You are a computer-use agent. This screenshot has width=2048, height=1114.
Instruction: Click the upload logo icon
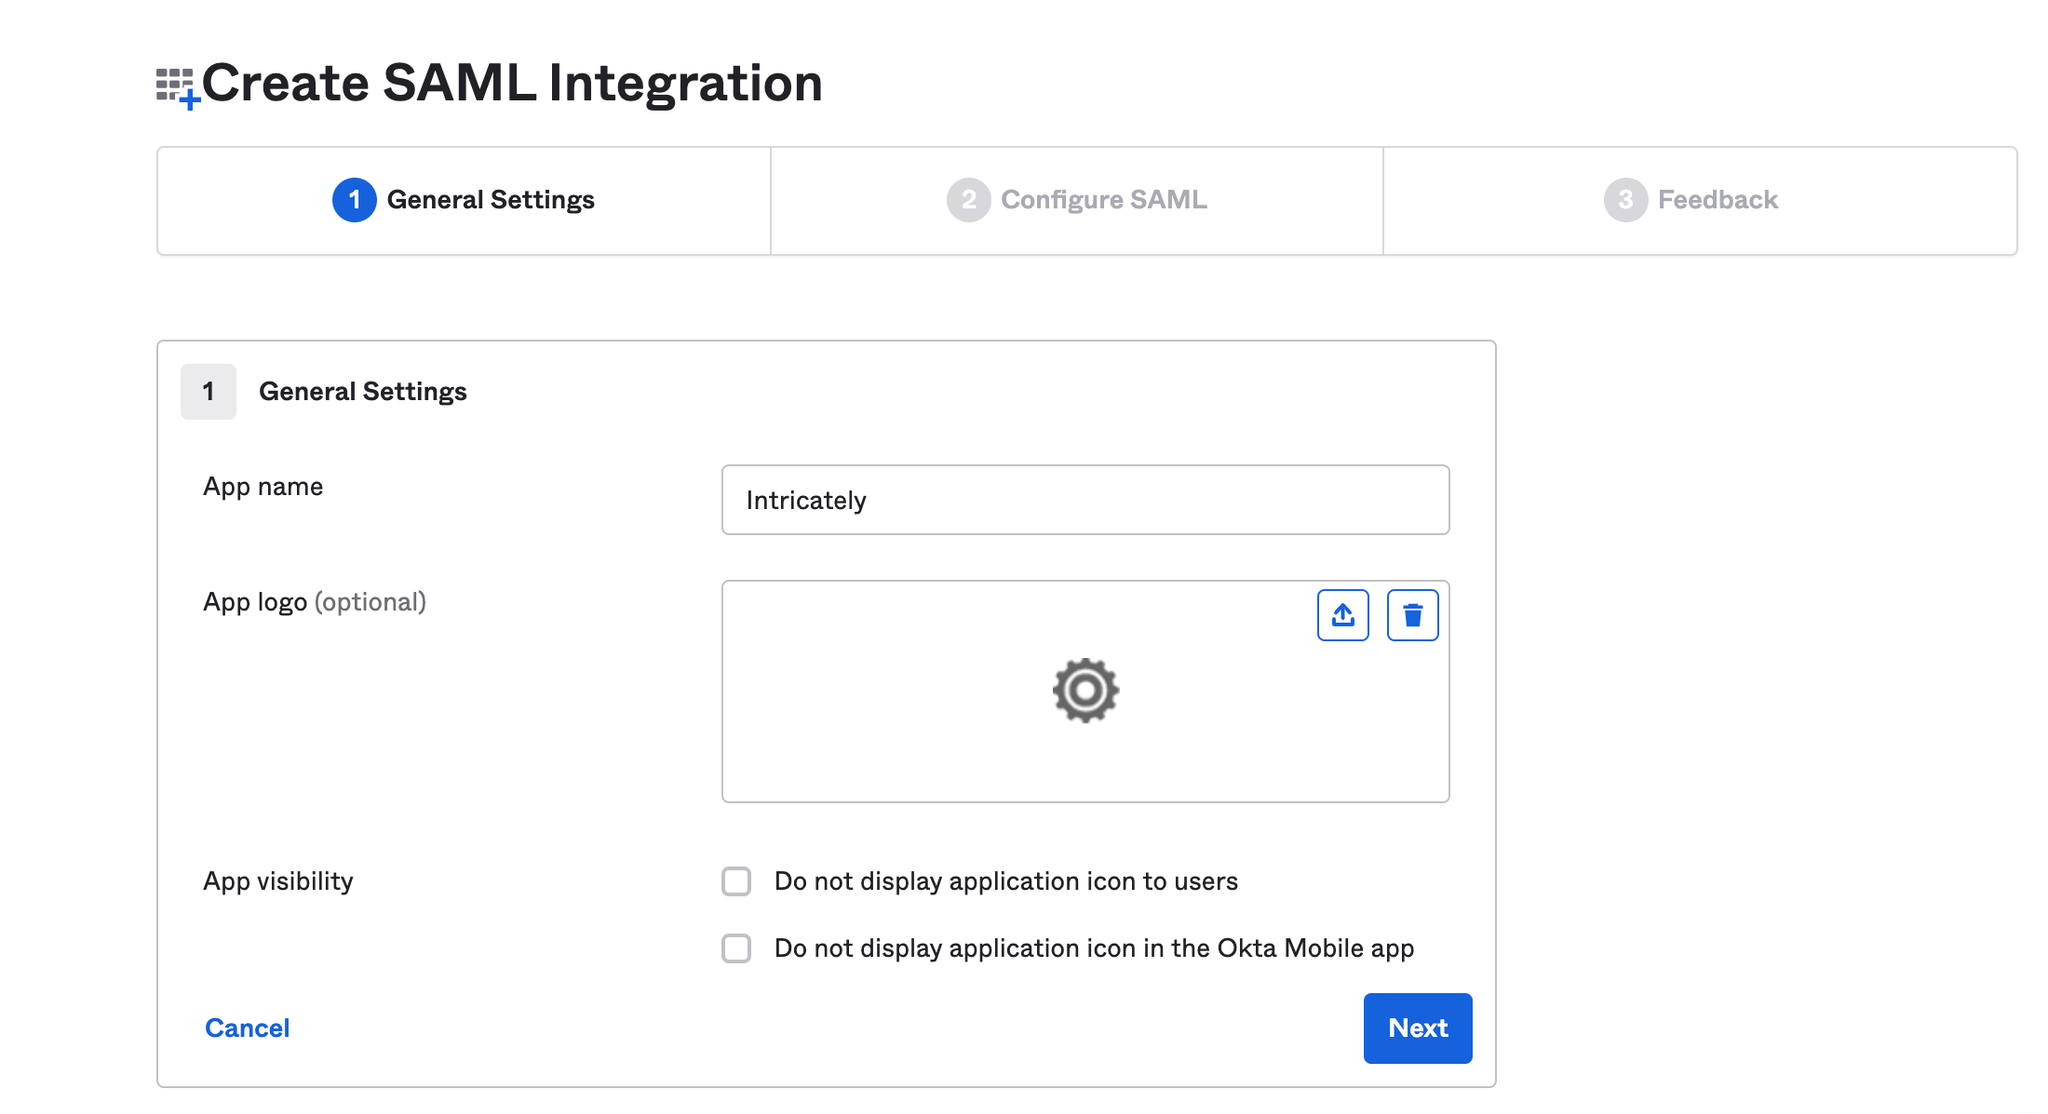tap(1342, 615)
